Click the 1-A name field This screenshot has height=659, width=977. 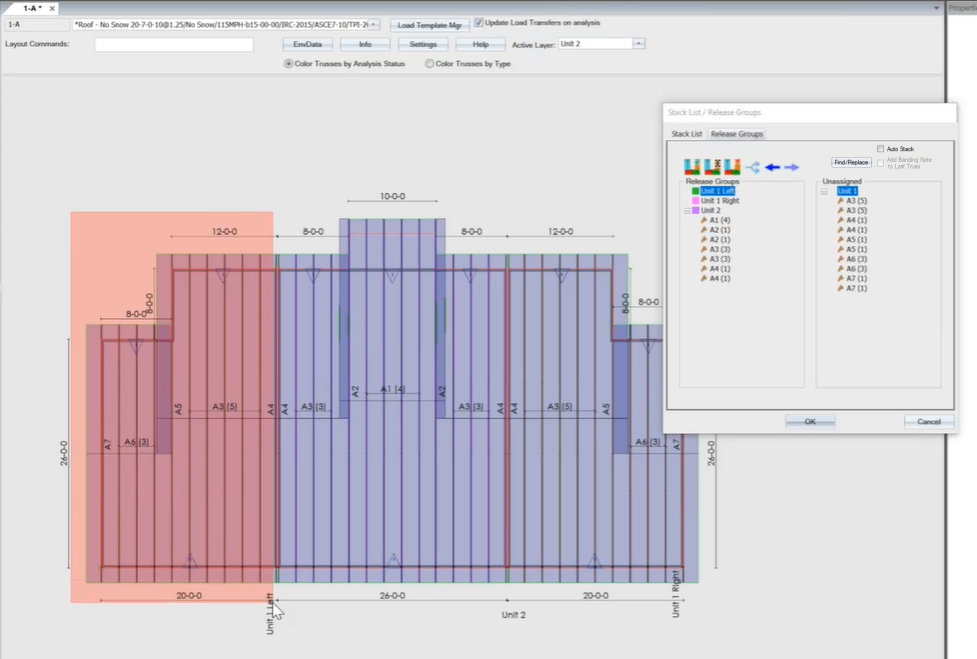tap(37, 24)
